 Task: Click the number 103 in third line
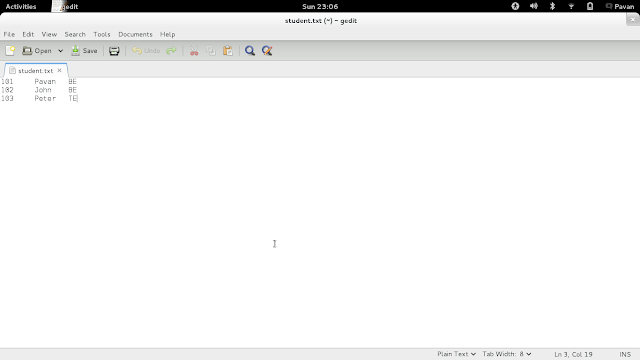pos(7,98)
